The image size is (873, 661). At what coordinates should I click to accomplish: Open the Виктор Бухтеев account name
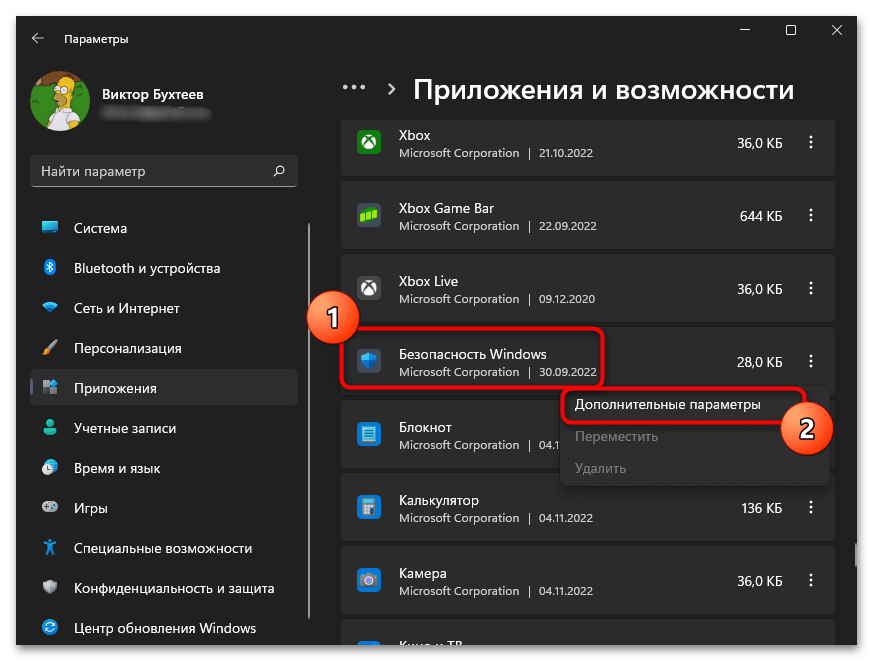(153, 94)
